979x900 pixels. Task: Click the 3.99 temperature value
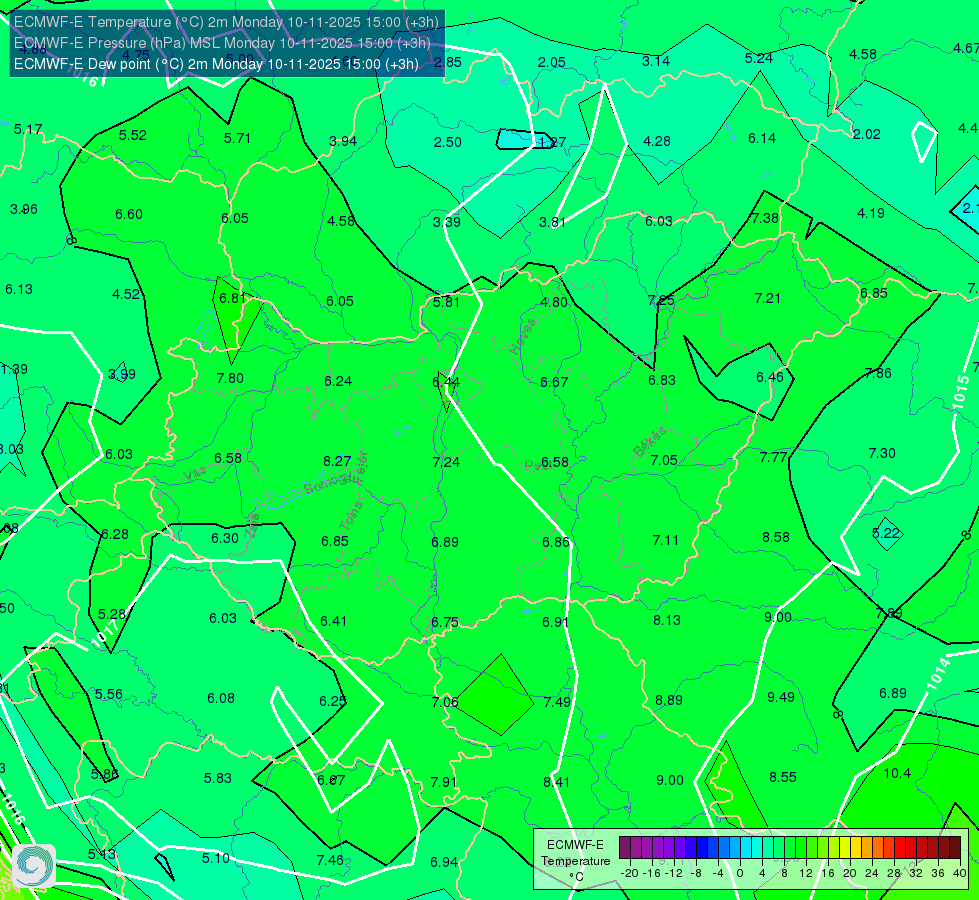tap(122, 374)
